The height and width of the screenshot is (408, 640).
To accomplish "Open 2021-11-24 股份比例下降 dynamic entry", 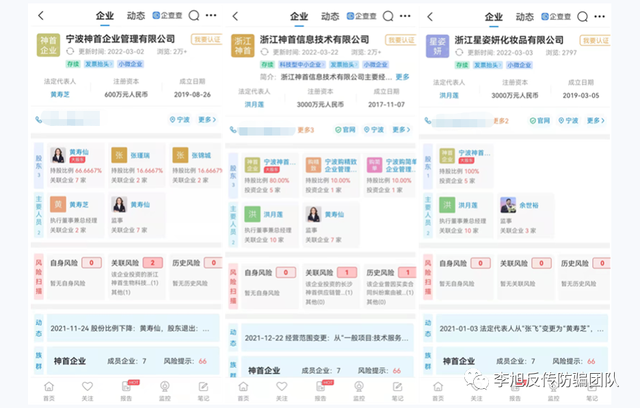I will coord(133,328).
